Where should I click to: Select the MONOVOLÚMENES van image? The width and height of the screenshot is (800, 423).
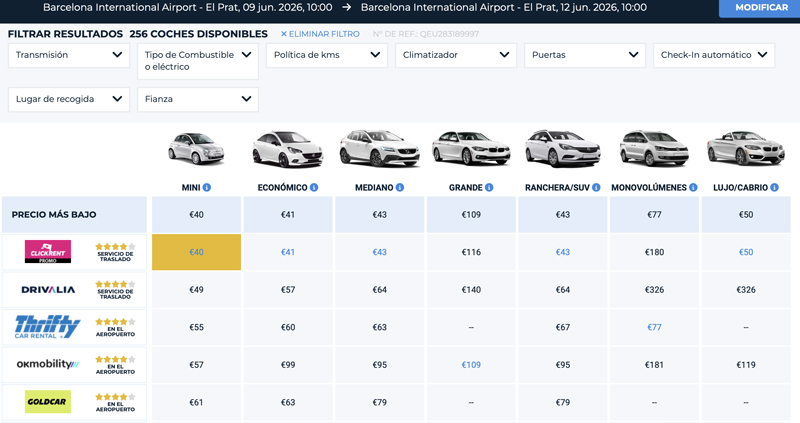[654, 148]
